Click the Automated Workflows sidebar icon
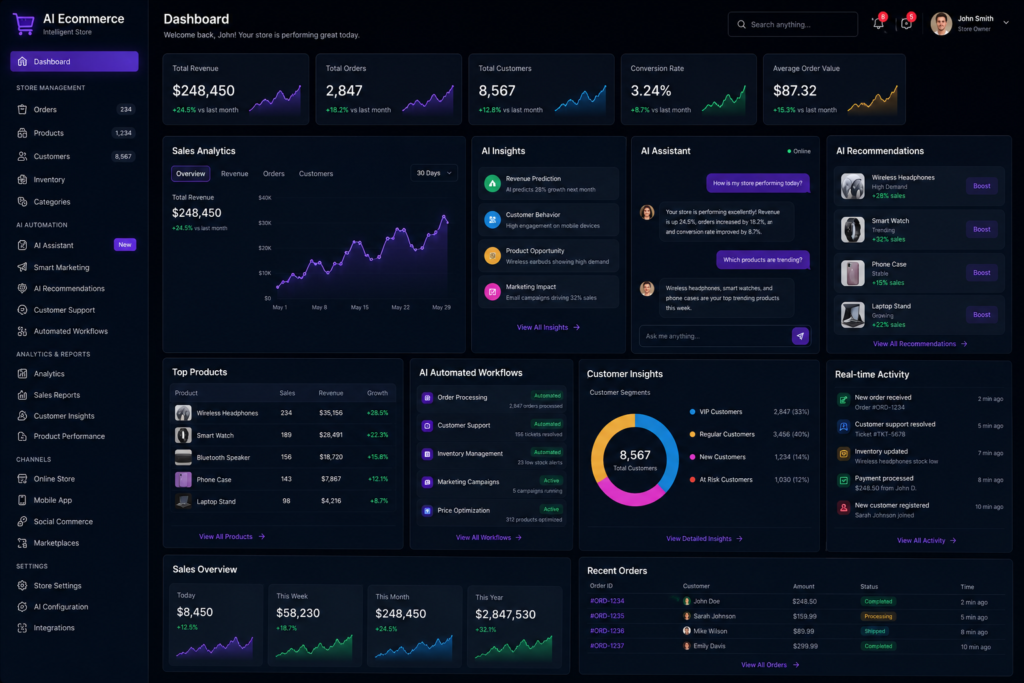Image resolution: width=1024 pixels, height=683 pixels. [22, 331]
